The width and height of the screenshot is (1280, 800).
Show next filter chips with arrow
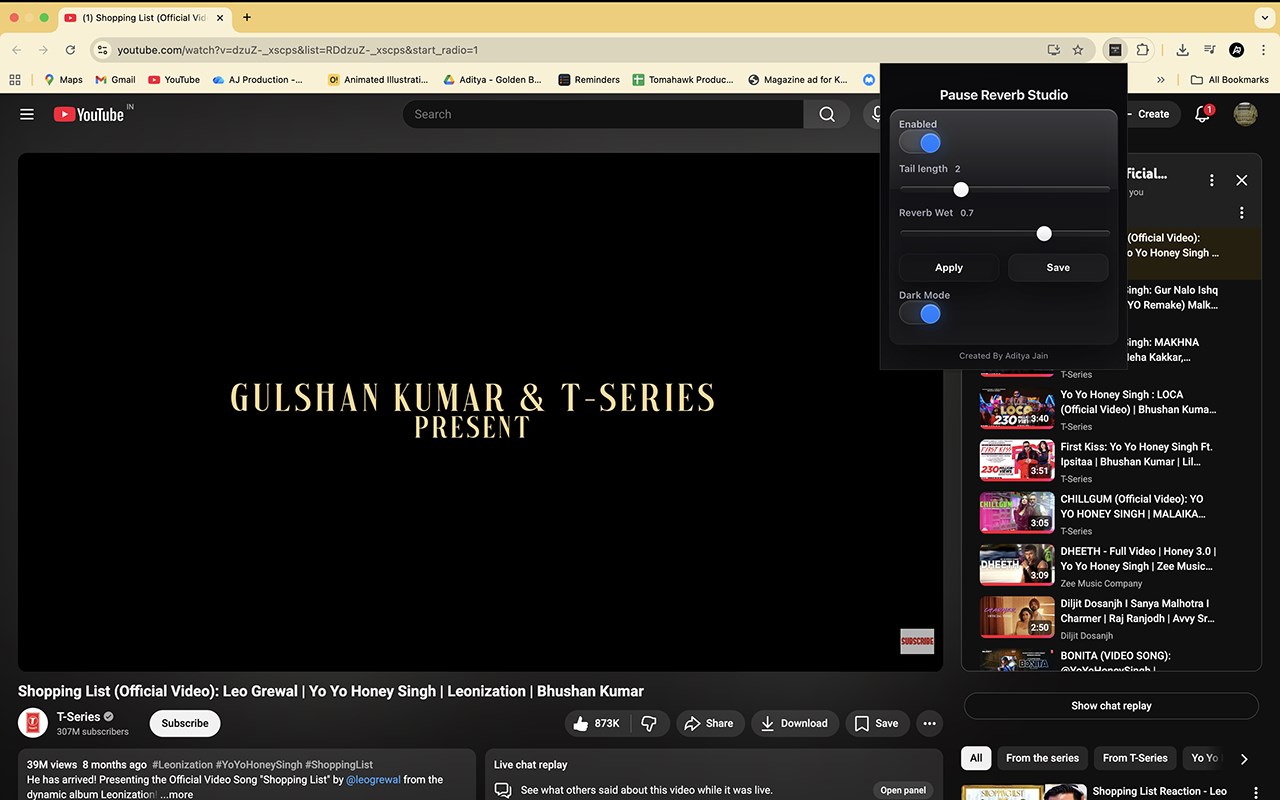[1244, 758]
